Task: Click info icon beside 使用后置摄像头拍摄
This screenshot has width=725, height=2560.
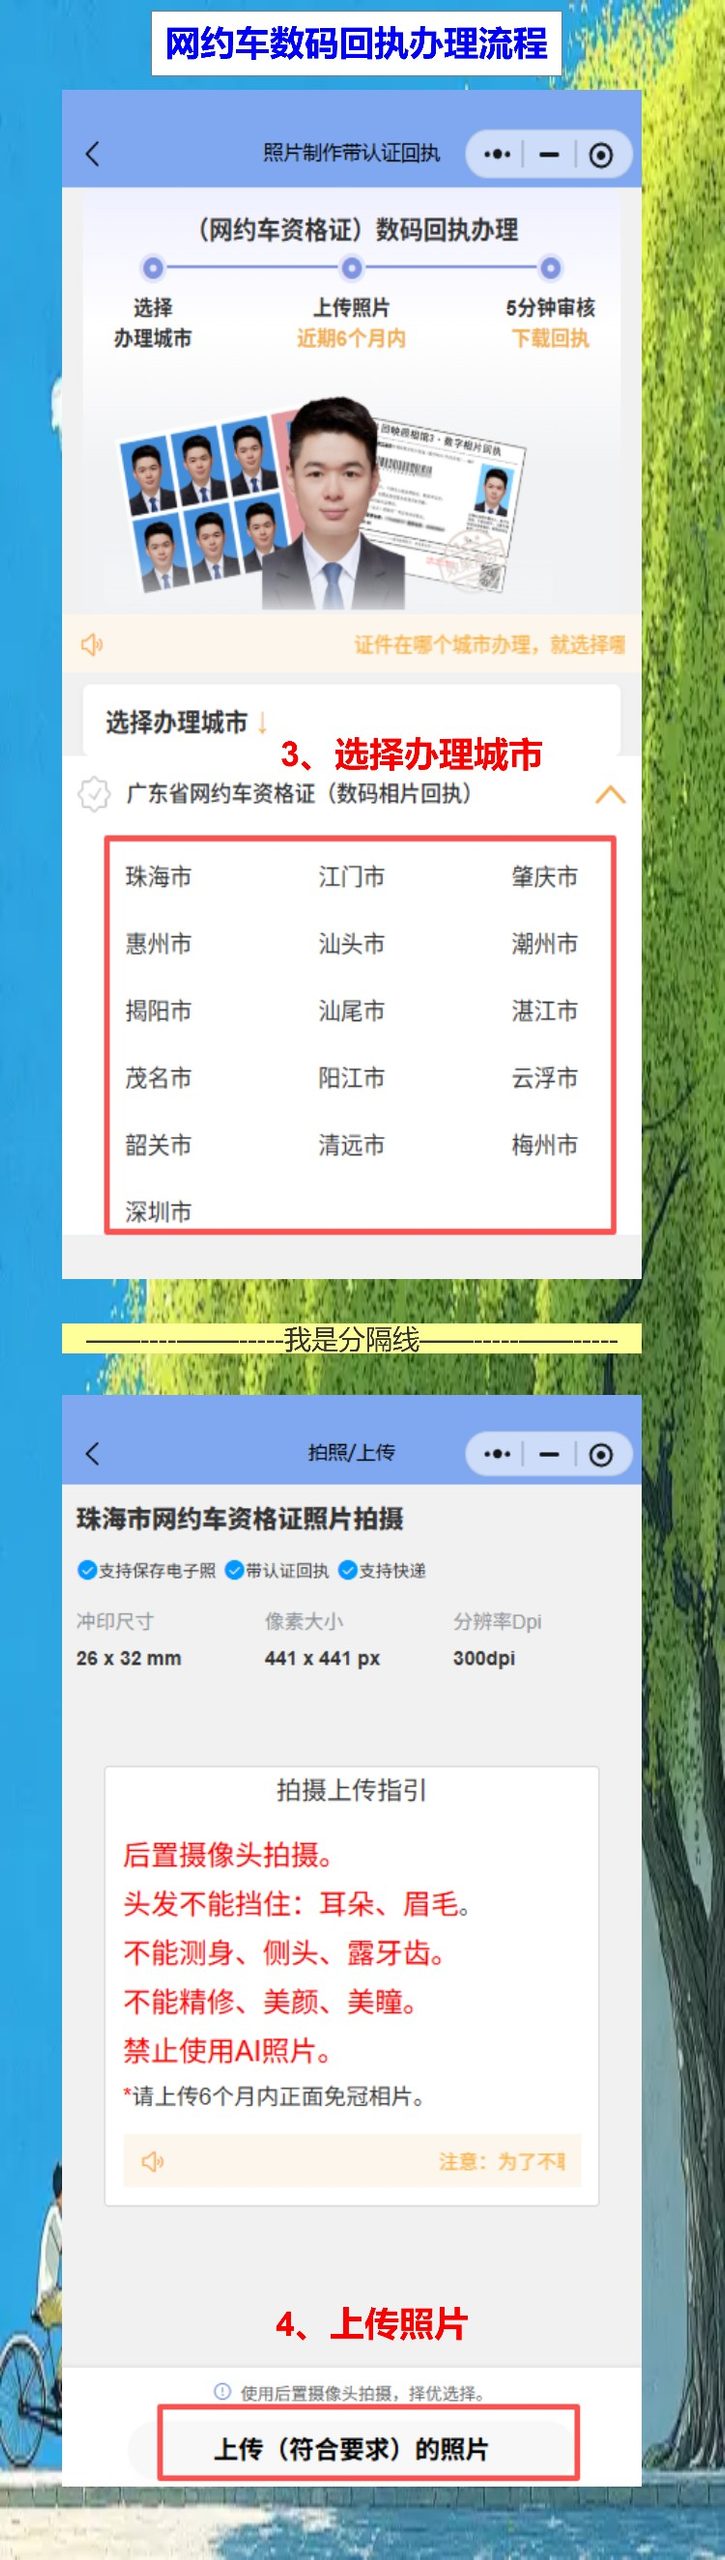Action: click(x=222, y=2392)
